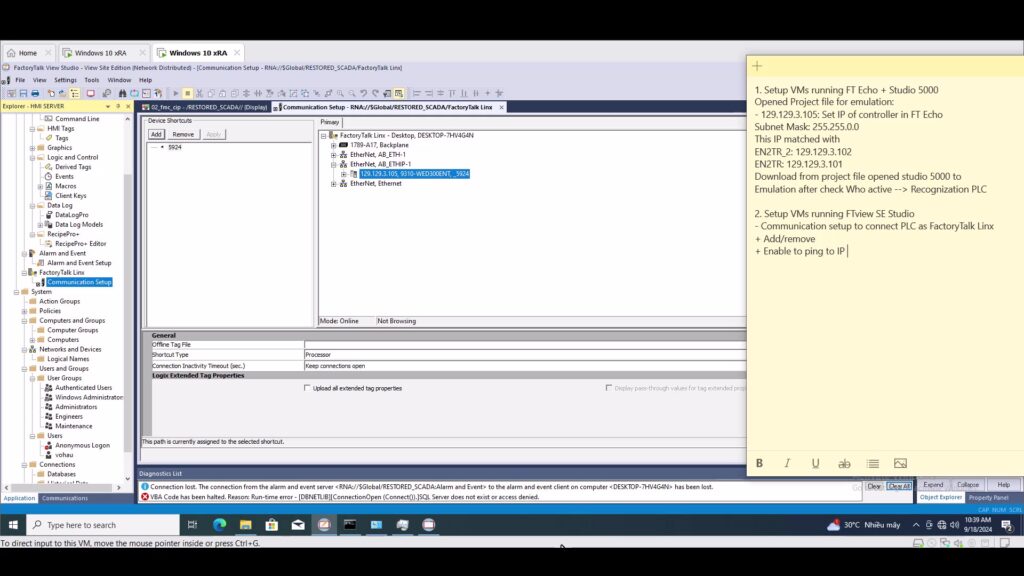Open Microsoft Edge from the taskbar

pyautogui.click(x=219, y=524)
